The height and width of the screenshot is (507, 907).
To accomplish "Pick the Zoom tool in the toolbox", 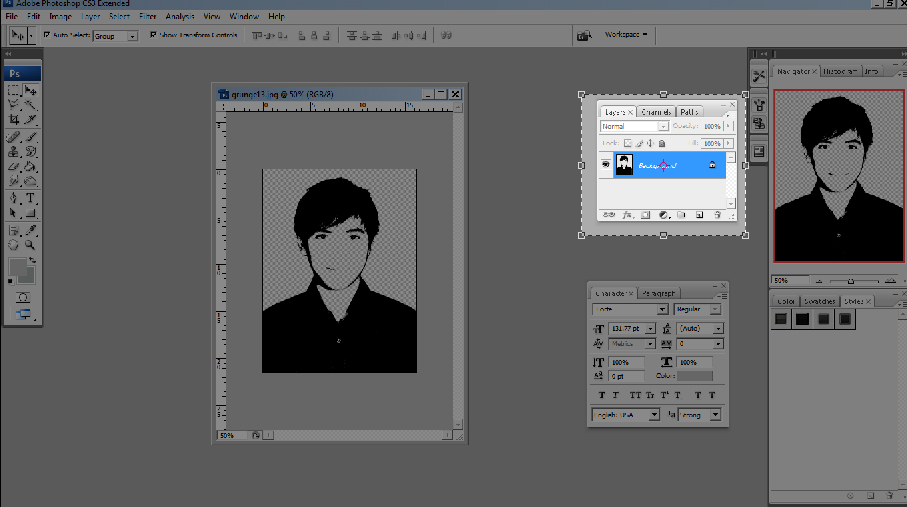I will pyautogui.click(x=31, y=244).
